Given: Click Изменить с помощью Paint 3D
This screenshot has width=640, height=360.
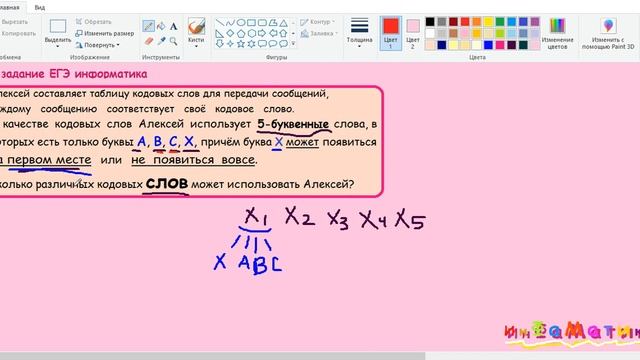Looking at the screenshot, I should click(608, 33).
